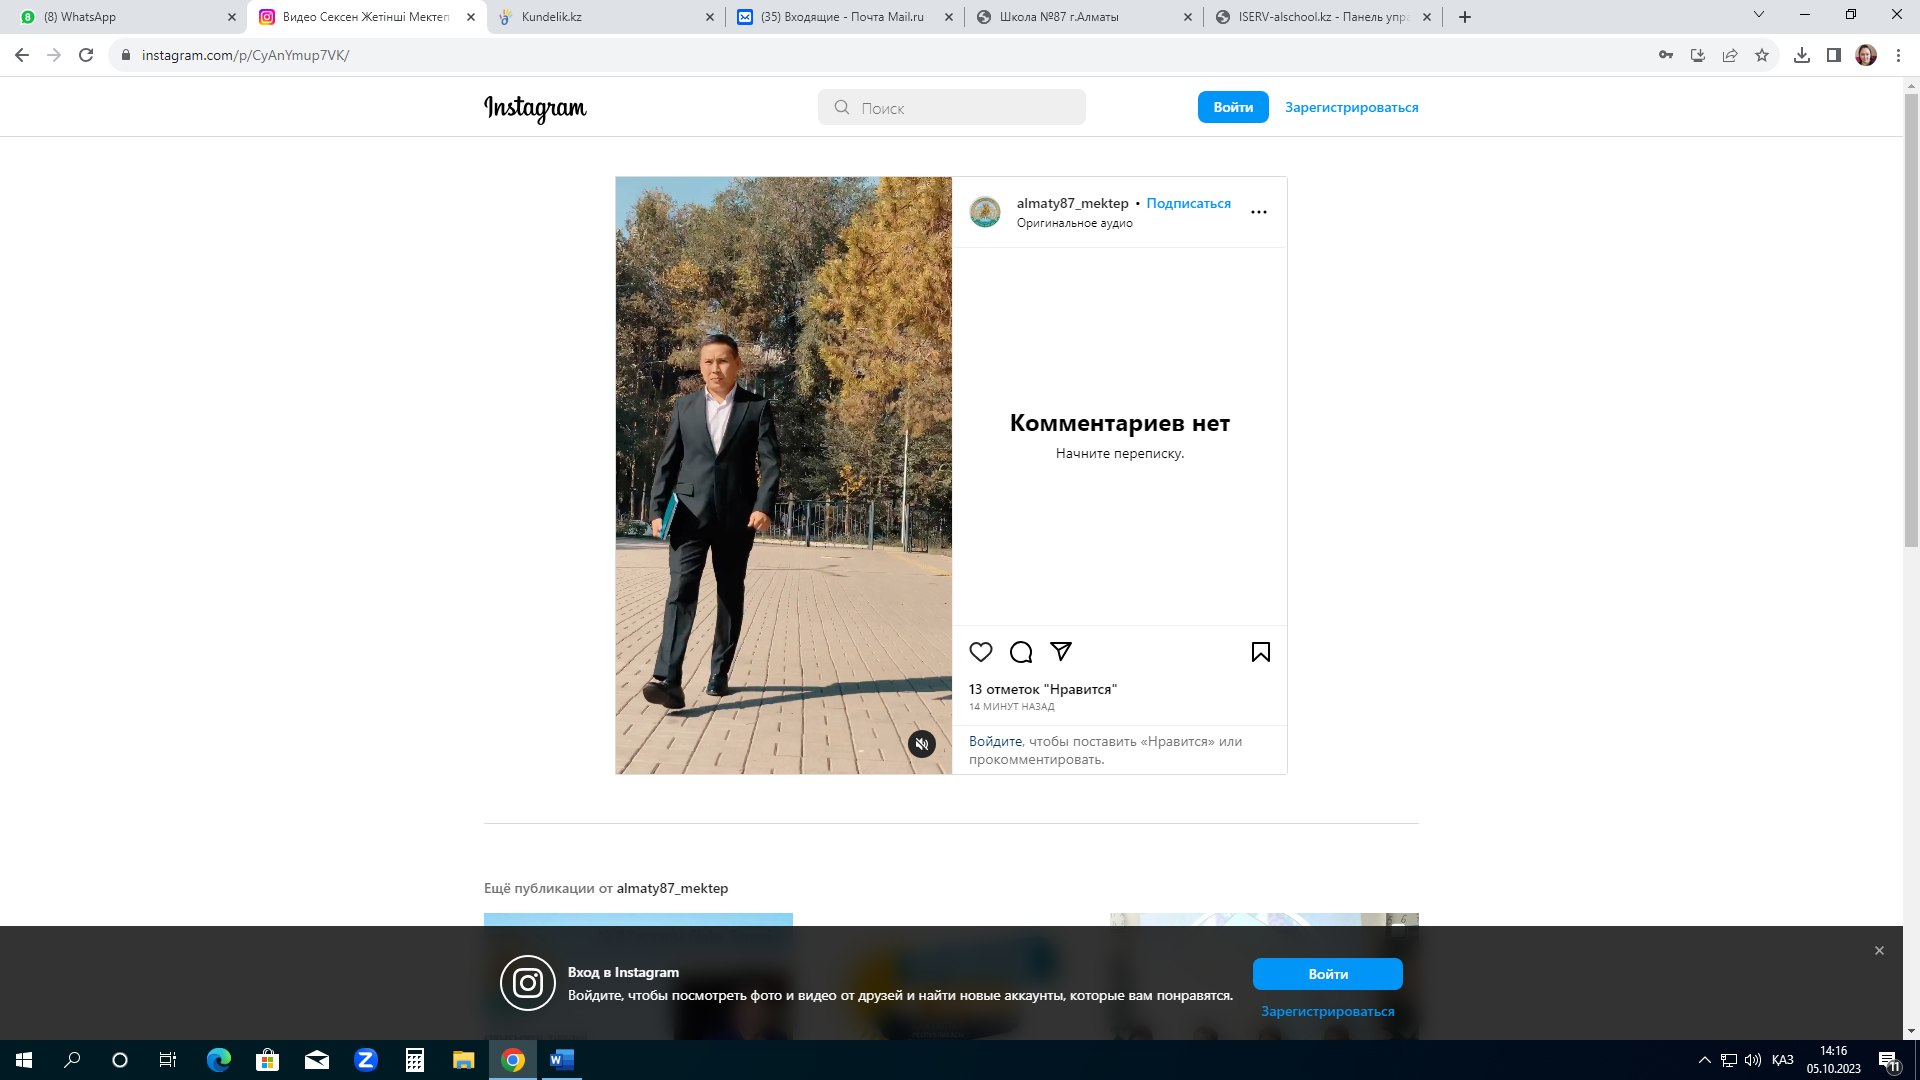Expand the tab search dropdown
Viewport: 1920px width, 1080px height.
pos(1759,15)
